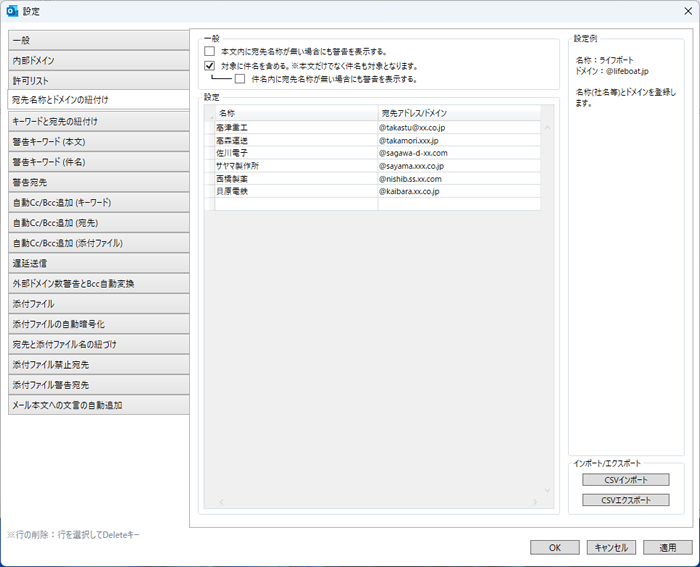The image size is (700, 567).
Task: Open 宛先と添付ファイル名の紐づけ tab
Action: (99, 345)
